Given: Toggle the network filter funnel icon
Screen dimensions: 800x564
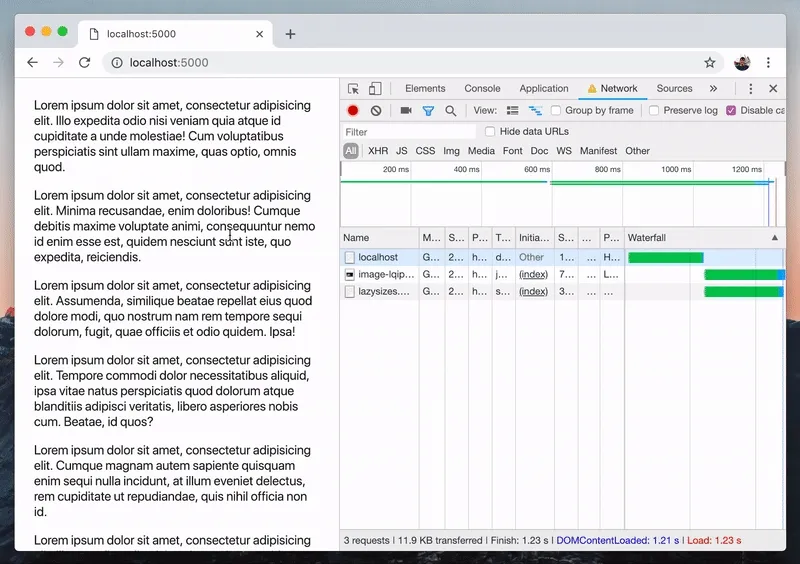Looking at the screenshot, I should pyautogui.click(x=428, y=111).
